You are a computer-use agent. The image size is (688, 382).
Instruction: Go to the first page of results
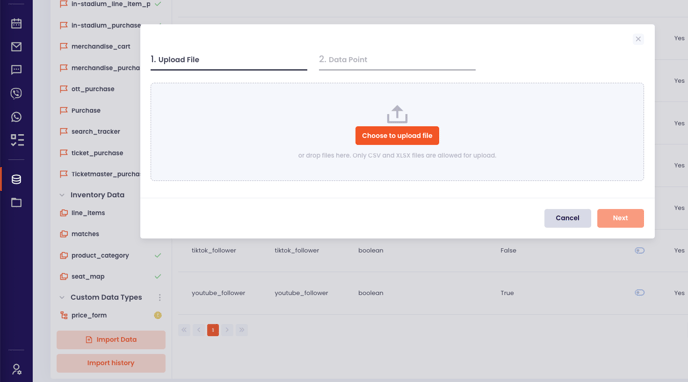coord(184,330)
